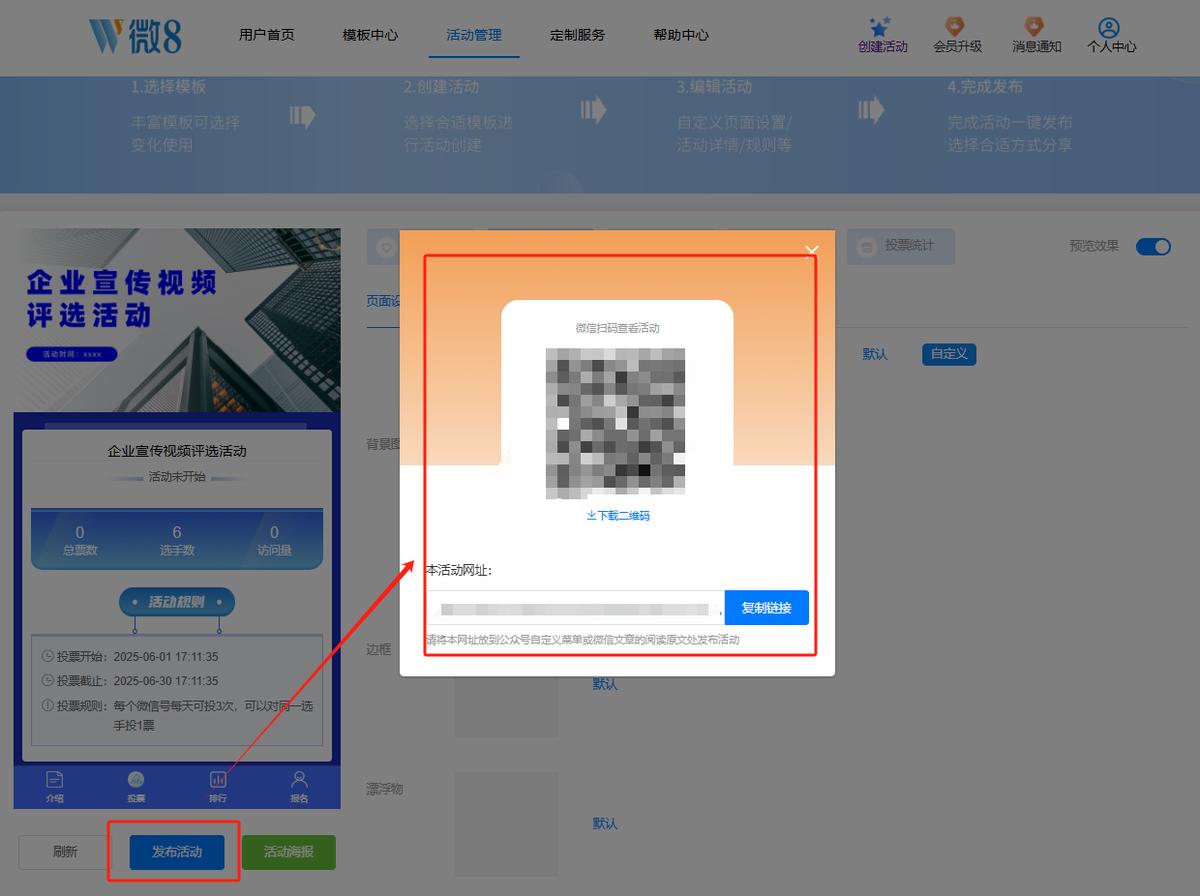The height and width of the screenshot is (896, 1200).
Task: Select 默认 beside 自定义
Action: tap(875, 354)
